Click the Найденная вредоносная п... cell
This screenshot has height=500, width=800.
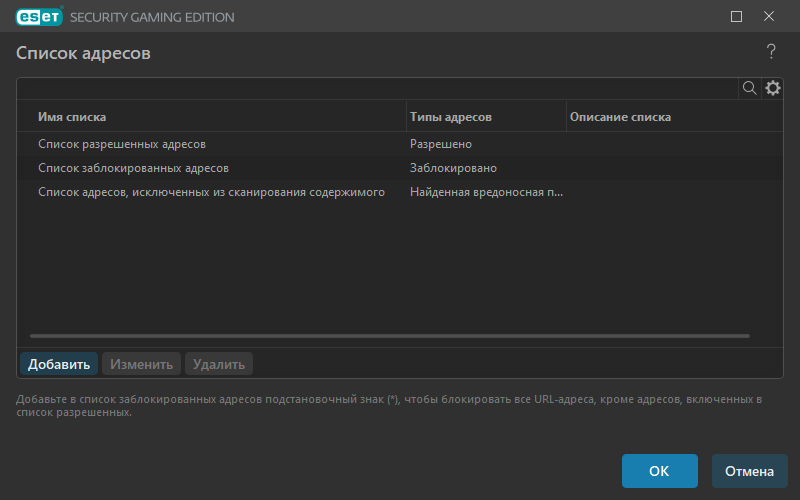pyautogui.click(x=486, y=192)
